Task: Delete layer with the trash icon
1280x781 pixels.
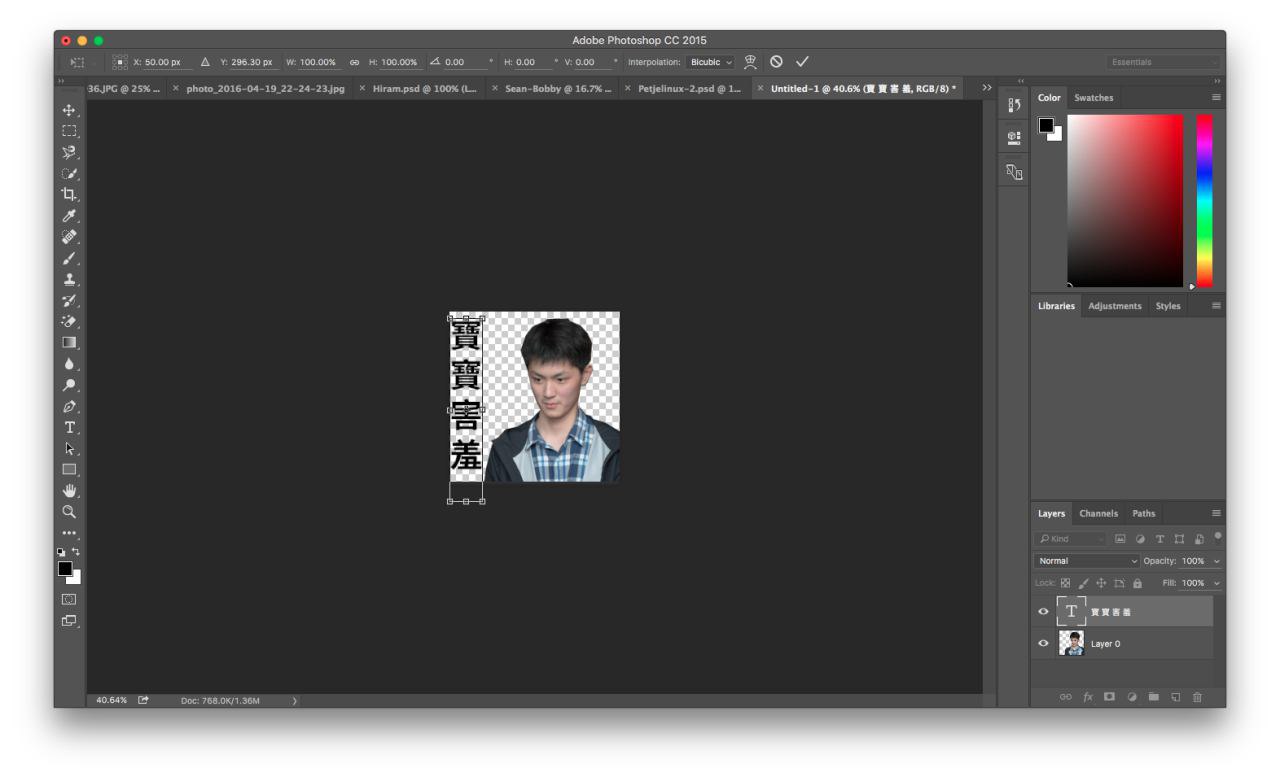Action: coord(1198,697)
